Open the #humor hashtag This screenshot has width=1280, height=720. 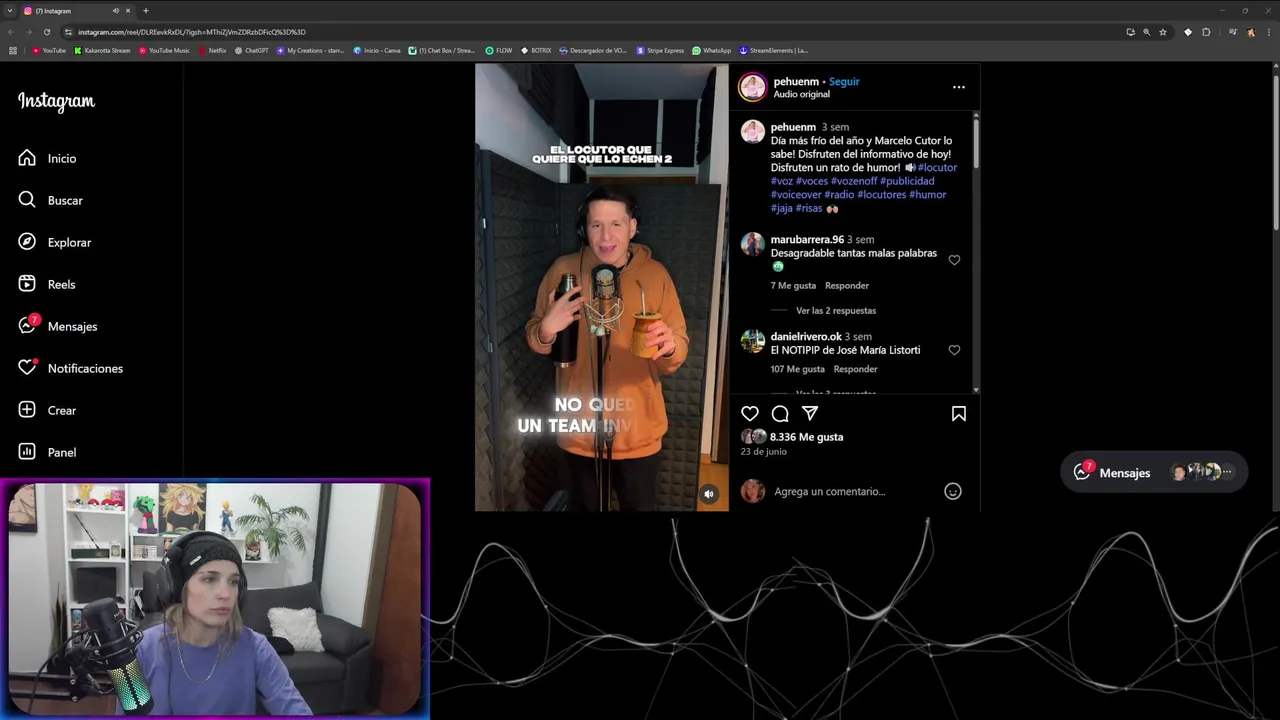click(x=927, y=194)
